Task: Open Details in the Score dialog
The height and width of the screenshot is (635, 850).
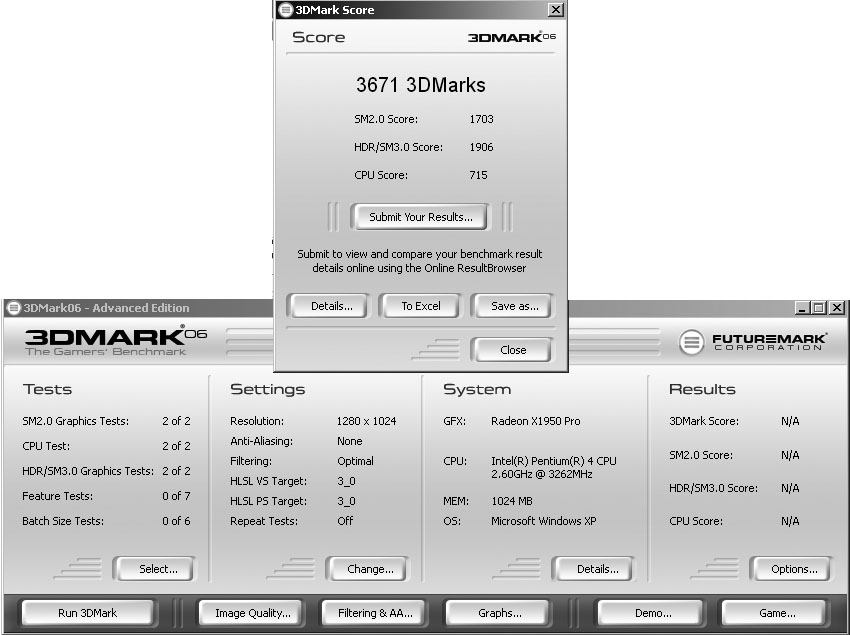Action: [x=331, y=306]
